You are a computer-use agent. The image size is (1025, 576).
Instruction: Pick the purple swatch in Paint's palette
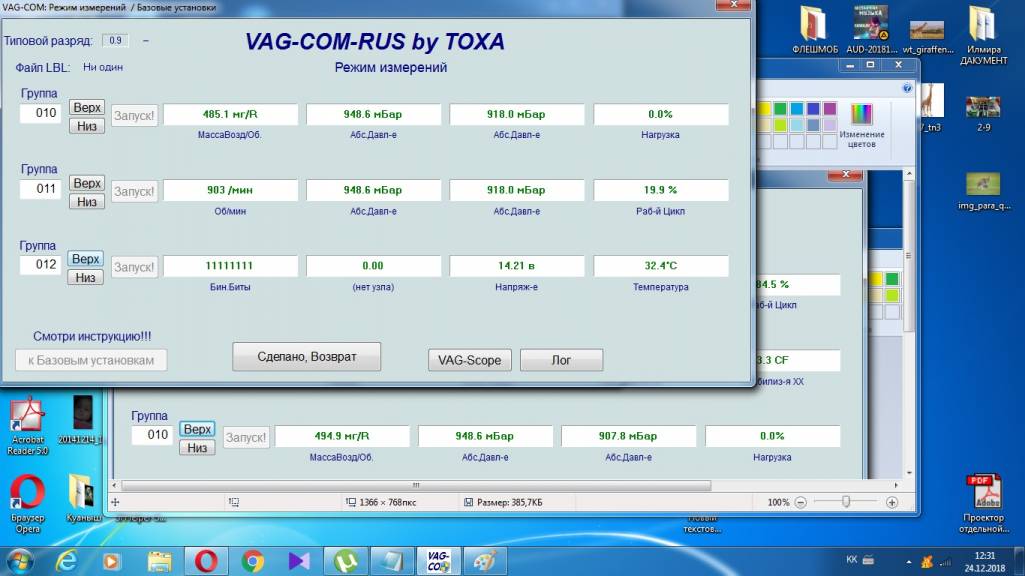[831, 108]
